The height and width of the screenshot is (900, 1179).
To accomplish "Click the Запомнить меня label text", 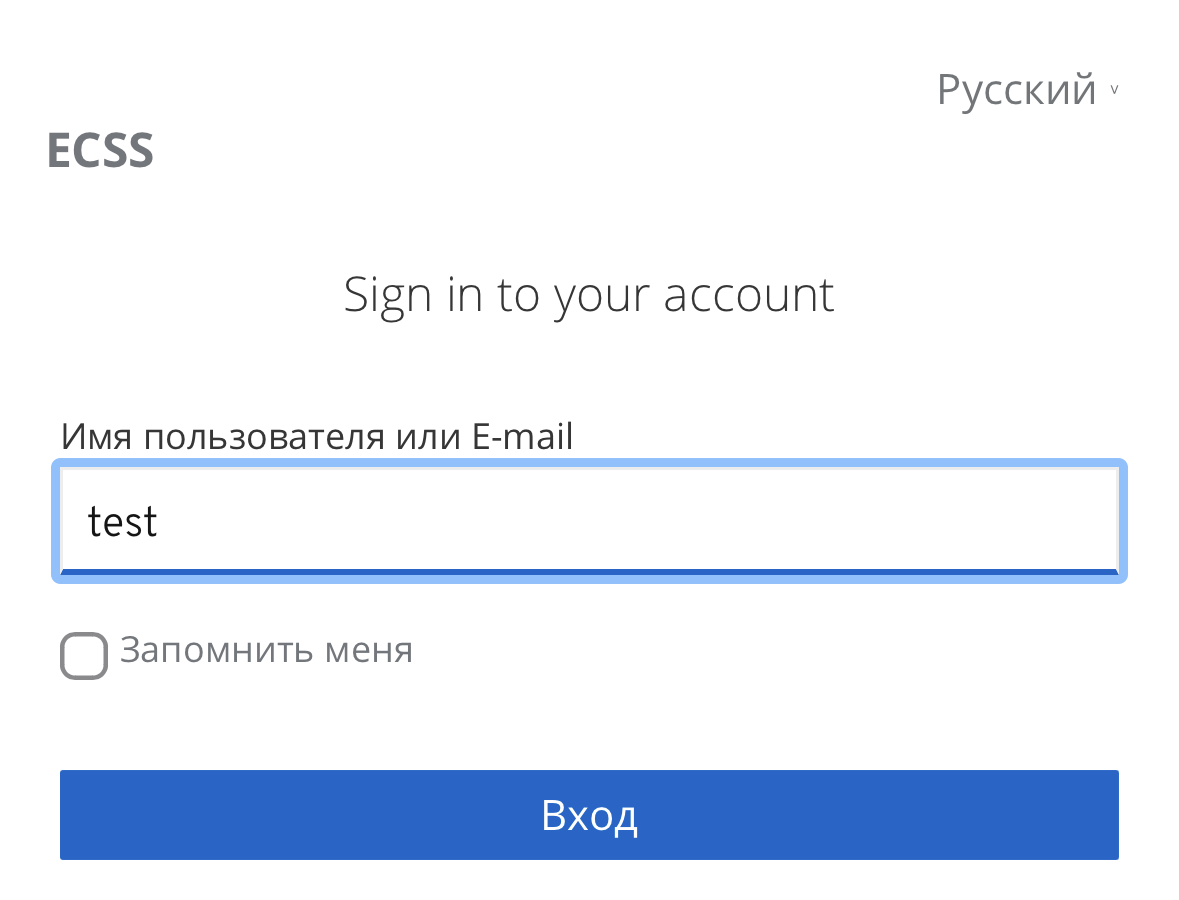I will tap(266, 651).
